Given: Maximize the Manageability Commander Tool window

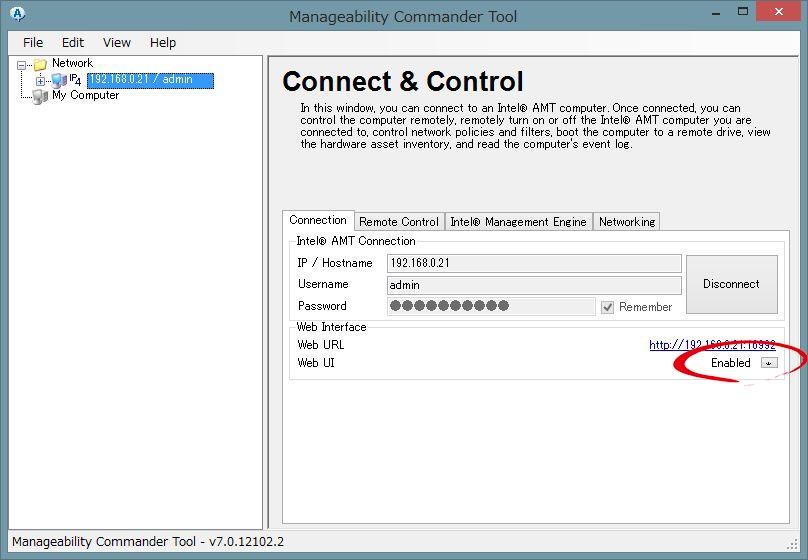Looking at the screenshot, I should coord(743,11).
